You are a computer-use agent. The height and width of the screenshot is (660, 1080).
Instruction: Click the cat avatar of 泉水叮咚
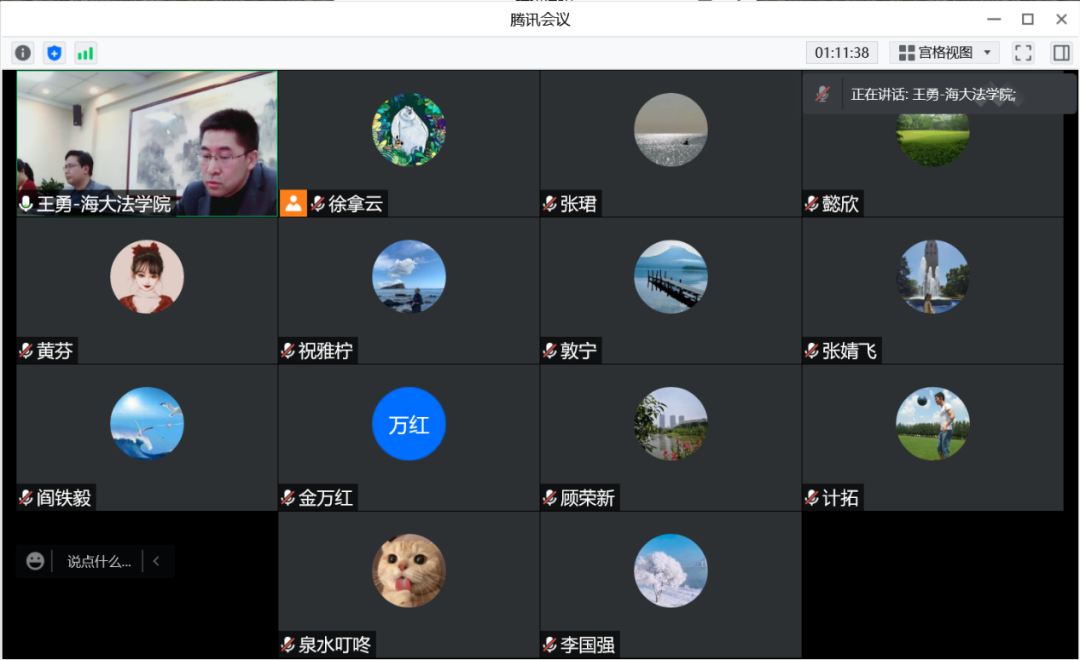click(x=408, y=571)
